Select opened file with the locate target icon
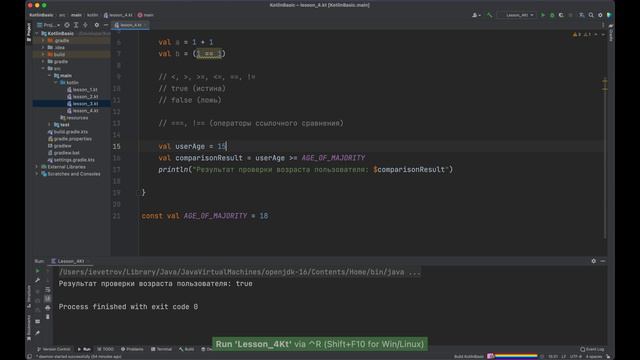This screenshot has width=640, height=360. coord(67,25)
